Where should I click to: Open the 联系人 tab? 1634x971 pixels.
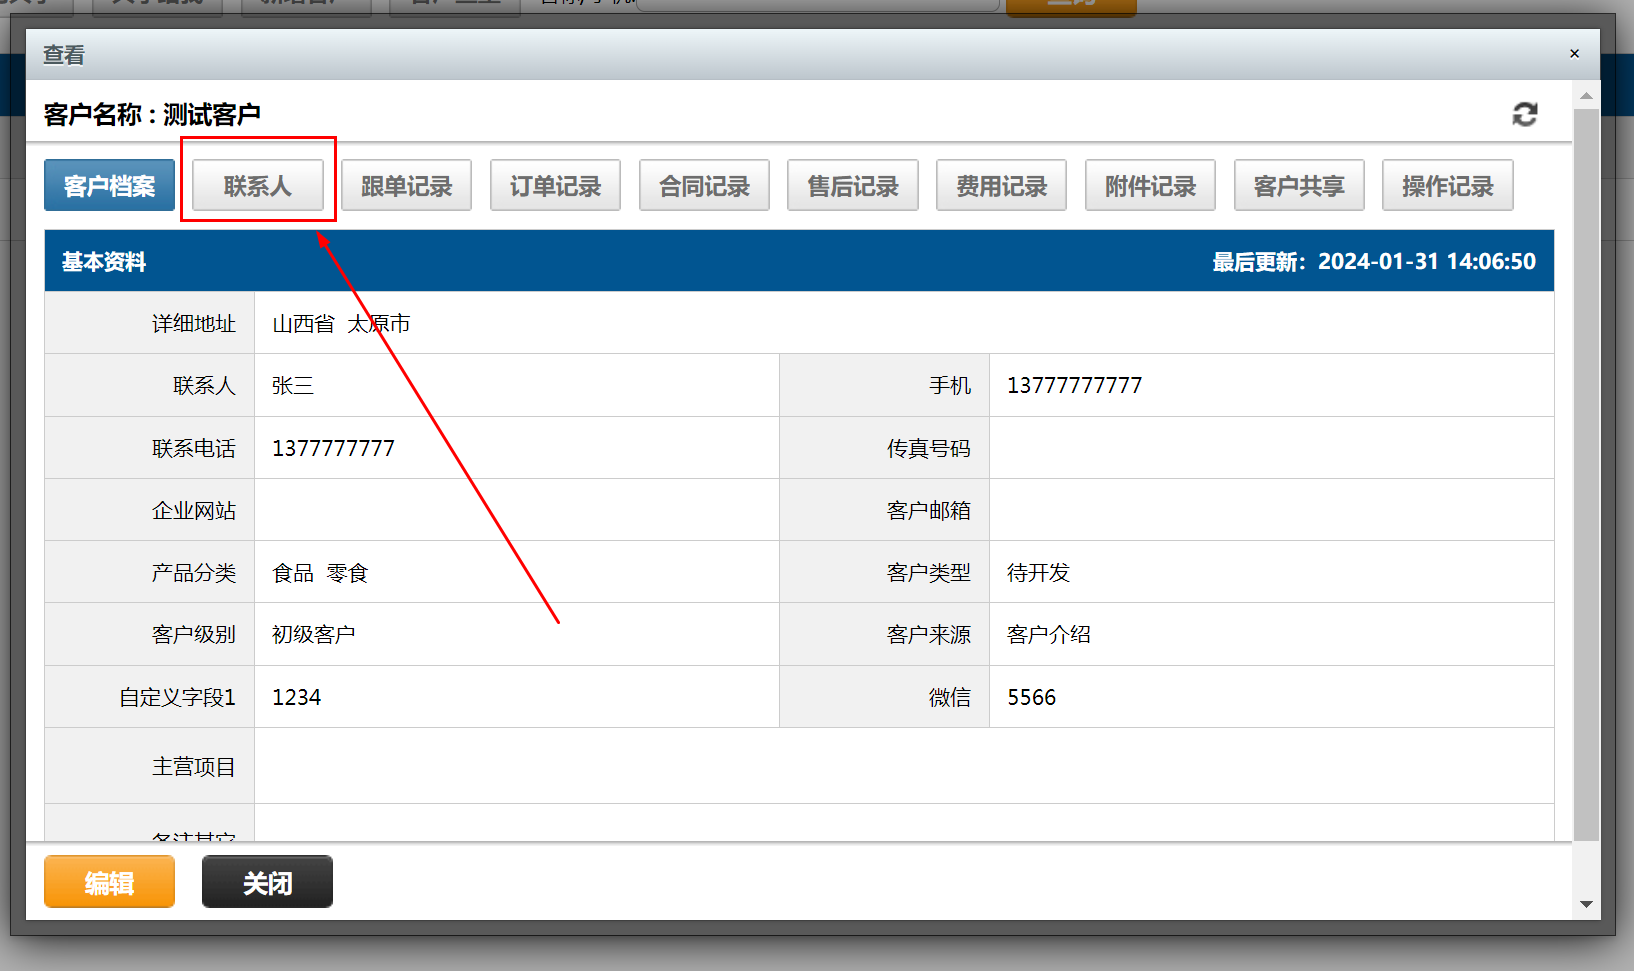pos(258,186)
